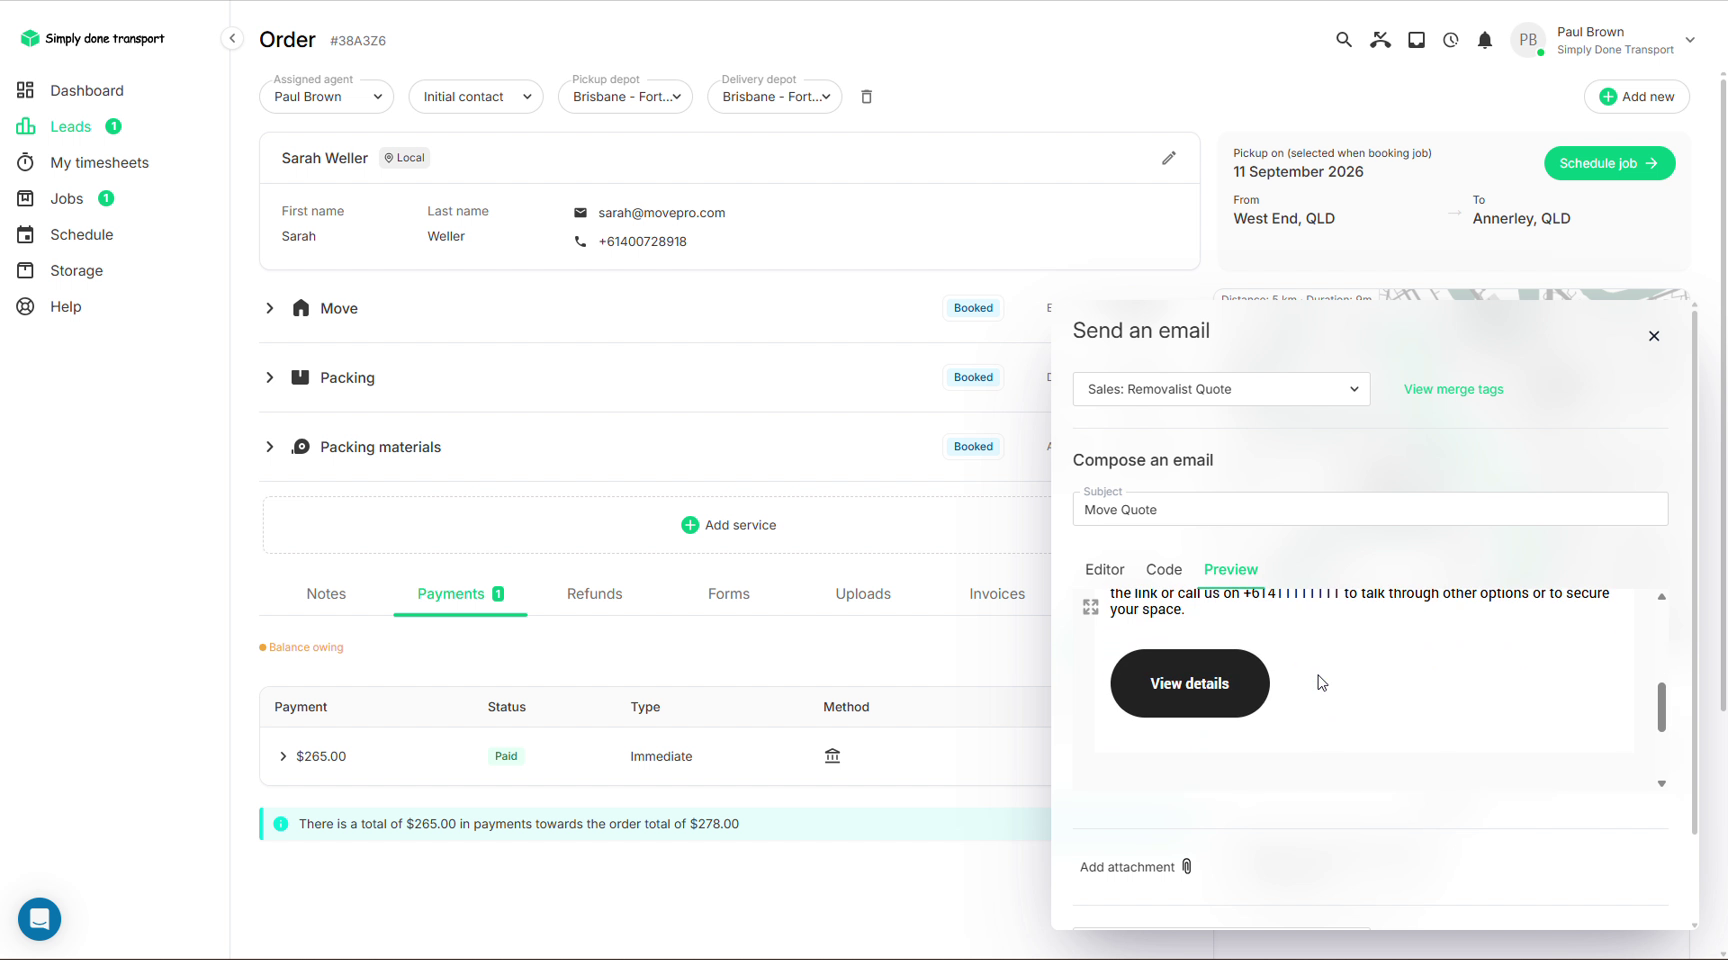
Task: Open notifications bell
Action: [x=1485, y=40]
